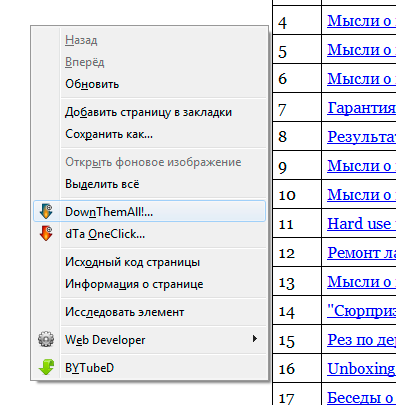
Task: Open the DownThemAll!… menu entry
Action: point(150,211)
